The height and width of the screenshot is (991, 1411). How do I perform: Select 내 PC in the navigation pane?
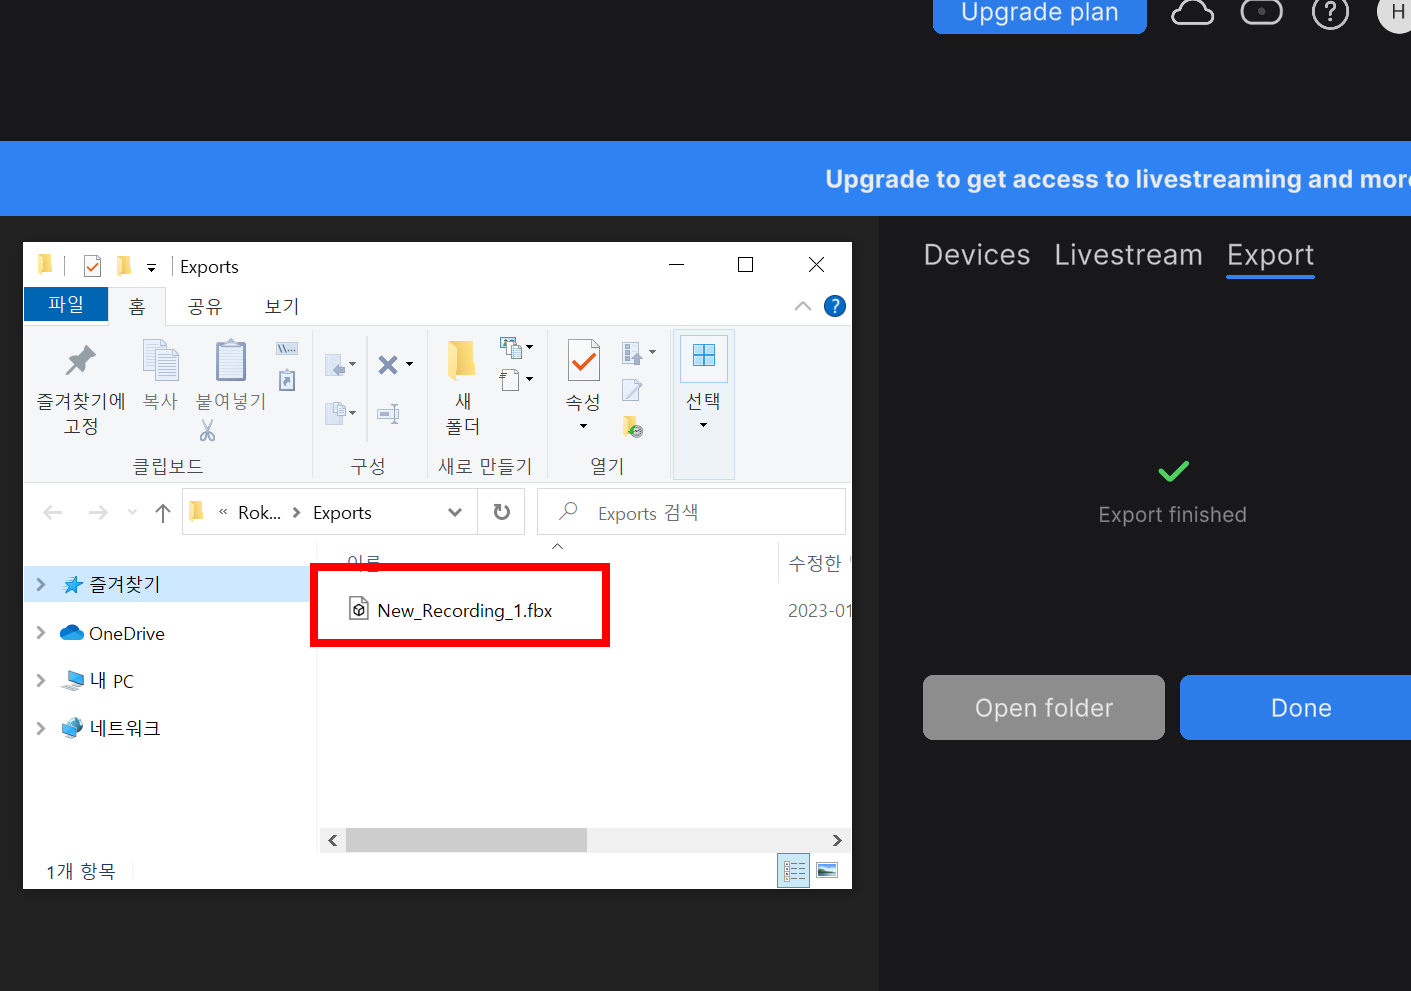coord(97,681)
